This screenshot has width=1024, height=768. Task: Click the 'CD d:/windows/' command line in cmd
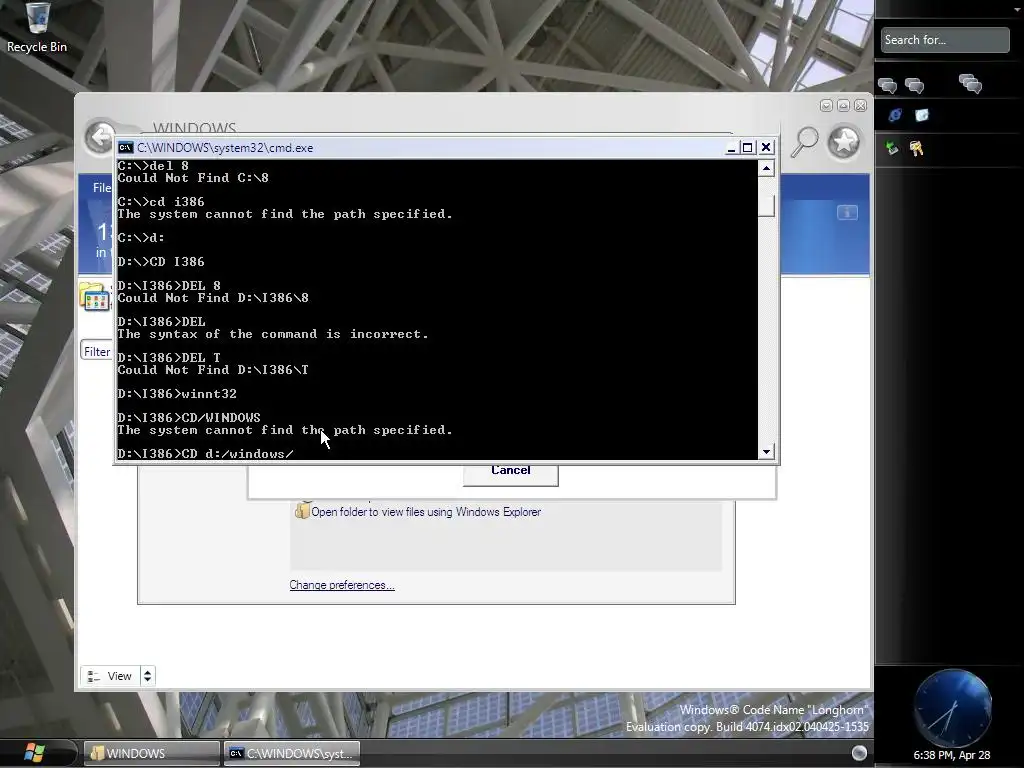coord(206,454)
